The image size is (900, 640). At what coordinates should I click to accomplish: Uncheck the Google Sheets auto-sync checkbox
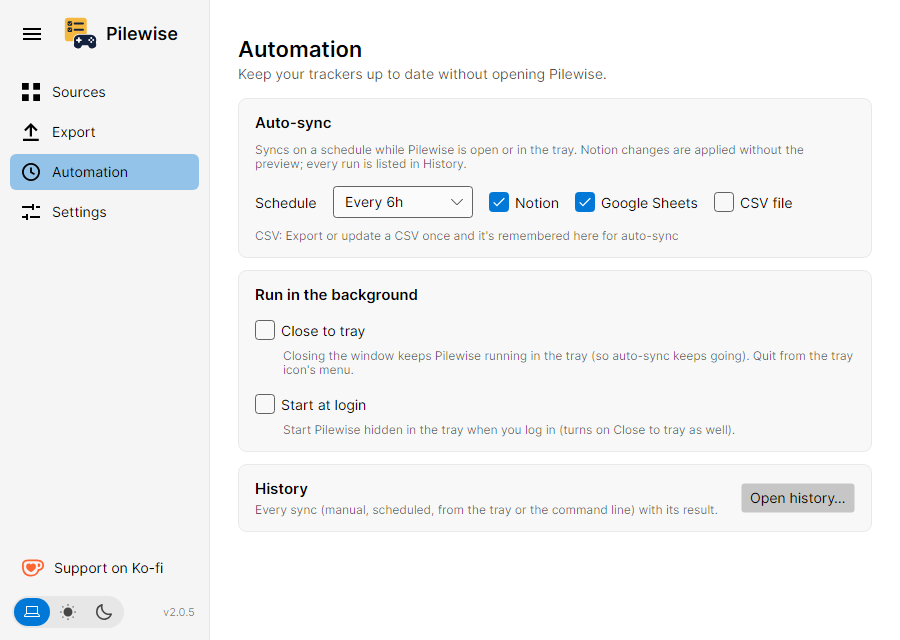(585, 203)
